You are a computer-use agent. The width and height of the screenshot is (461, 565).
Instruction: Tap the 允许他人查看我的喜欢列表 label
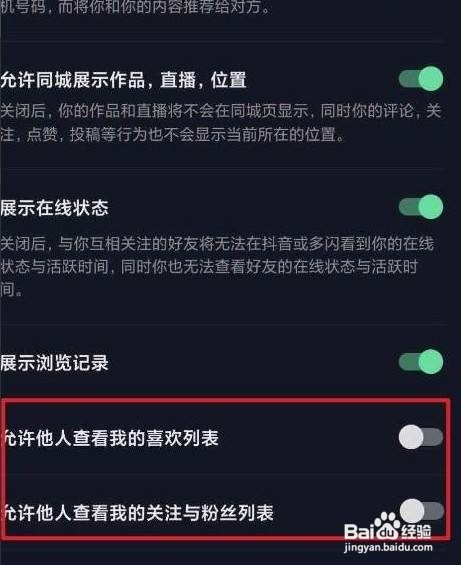click(110, 438)
